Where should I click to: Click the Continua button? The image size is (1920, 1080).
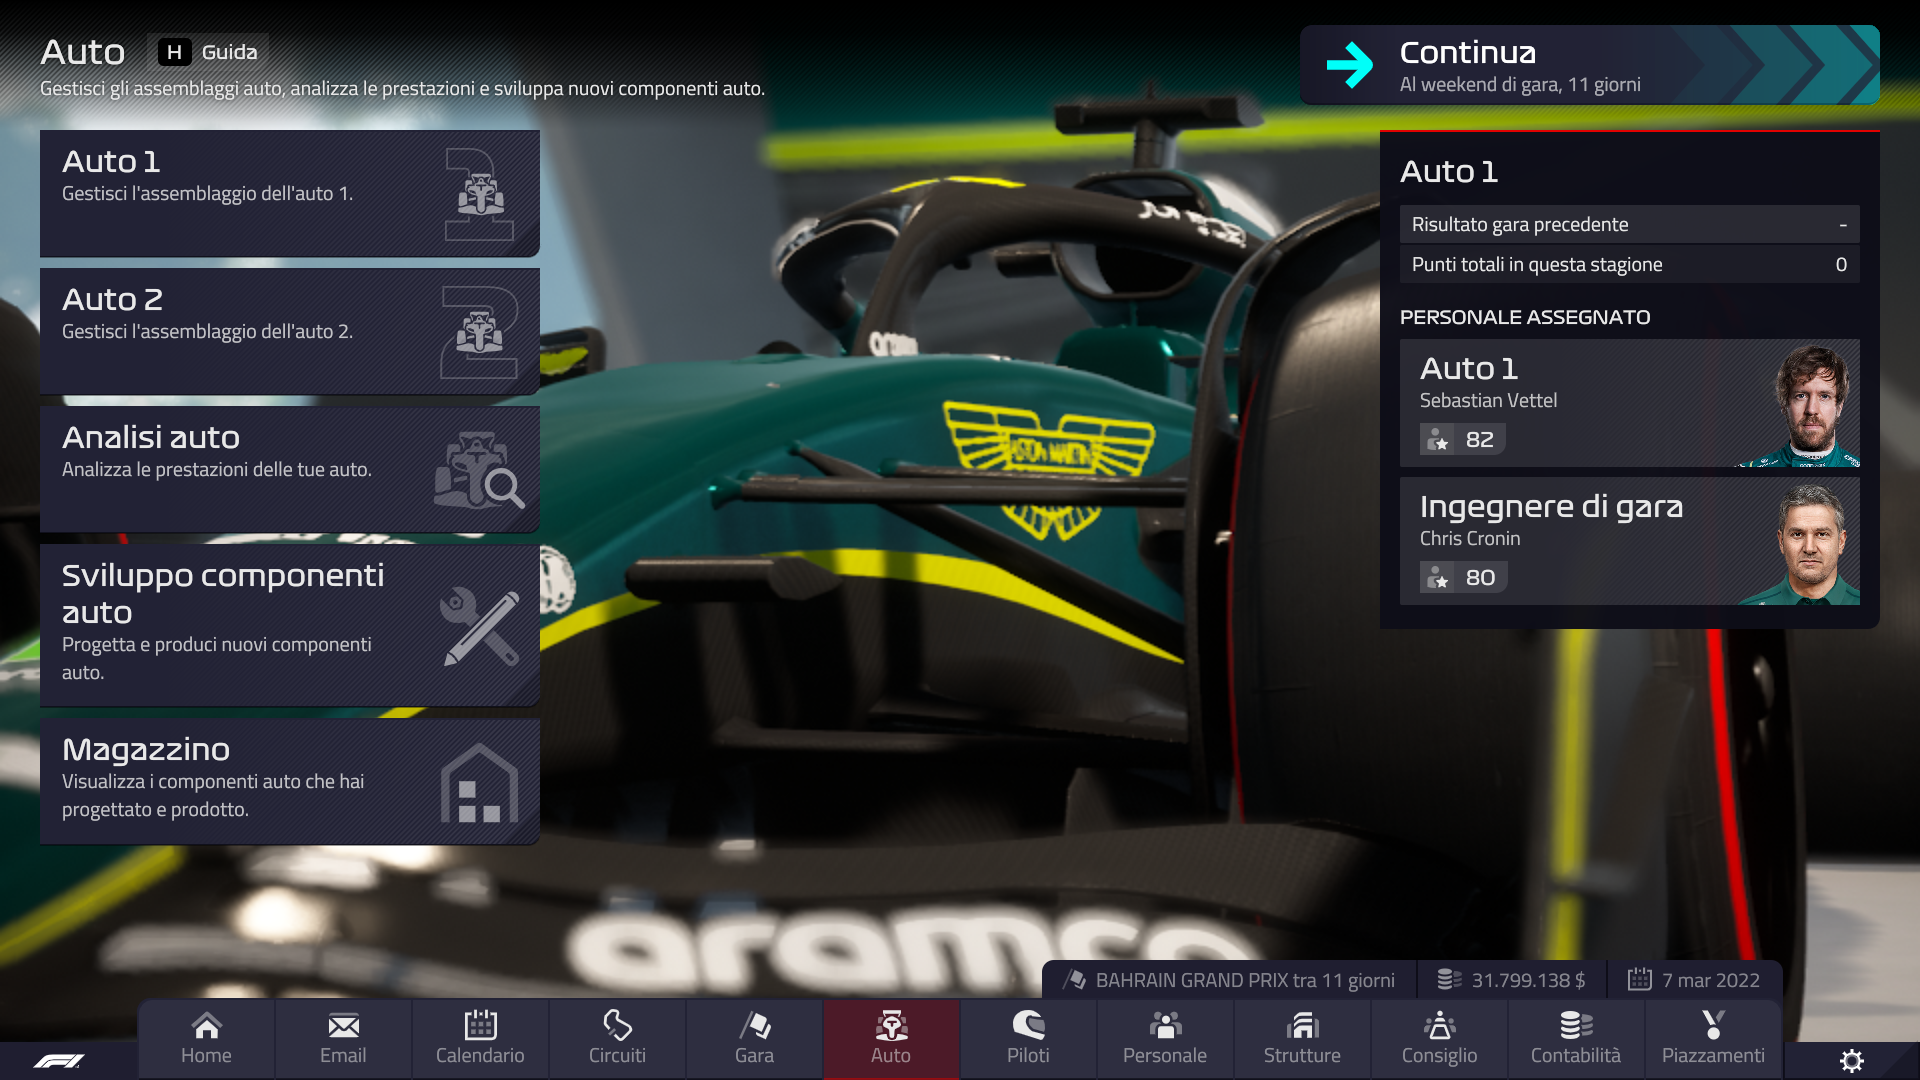coord(1590,65)
